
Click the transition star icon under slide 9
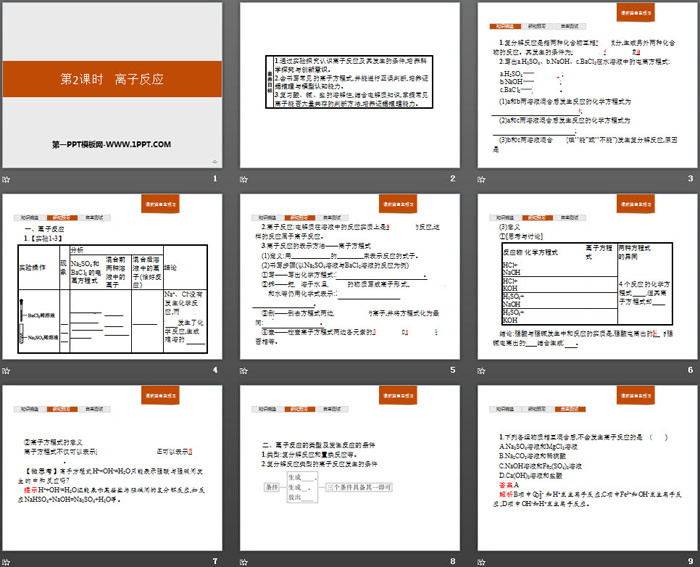tap(482, 562)
